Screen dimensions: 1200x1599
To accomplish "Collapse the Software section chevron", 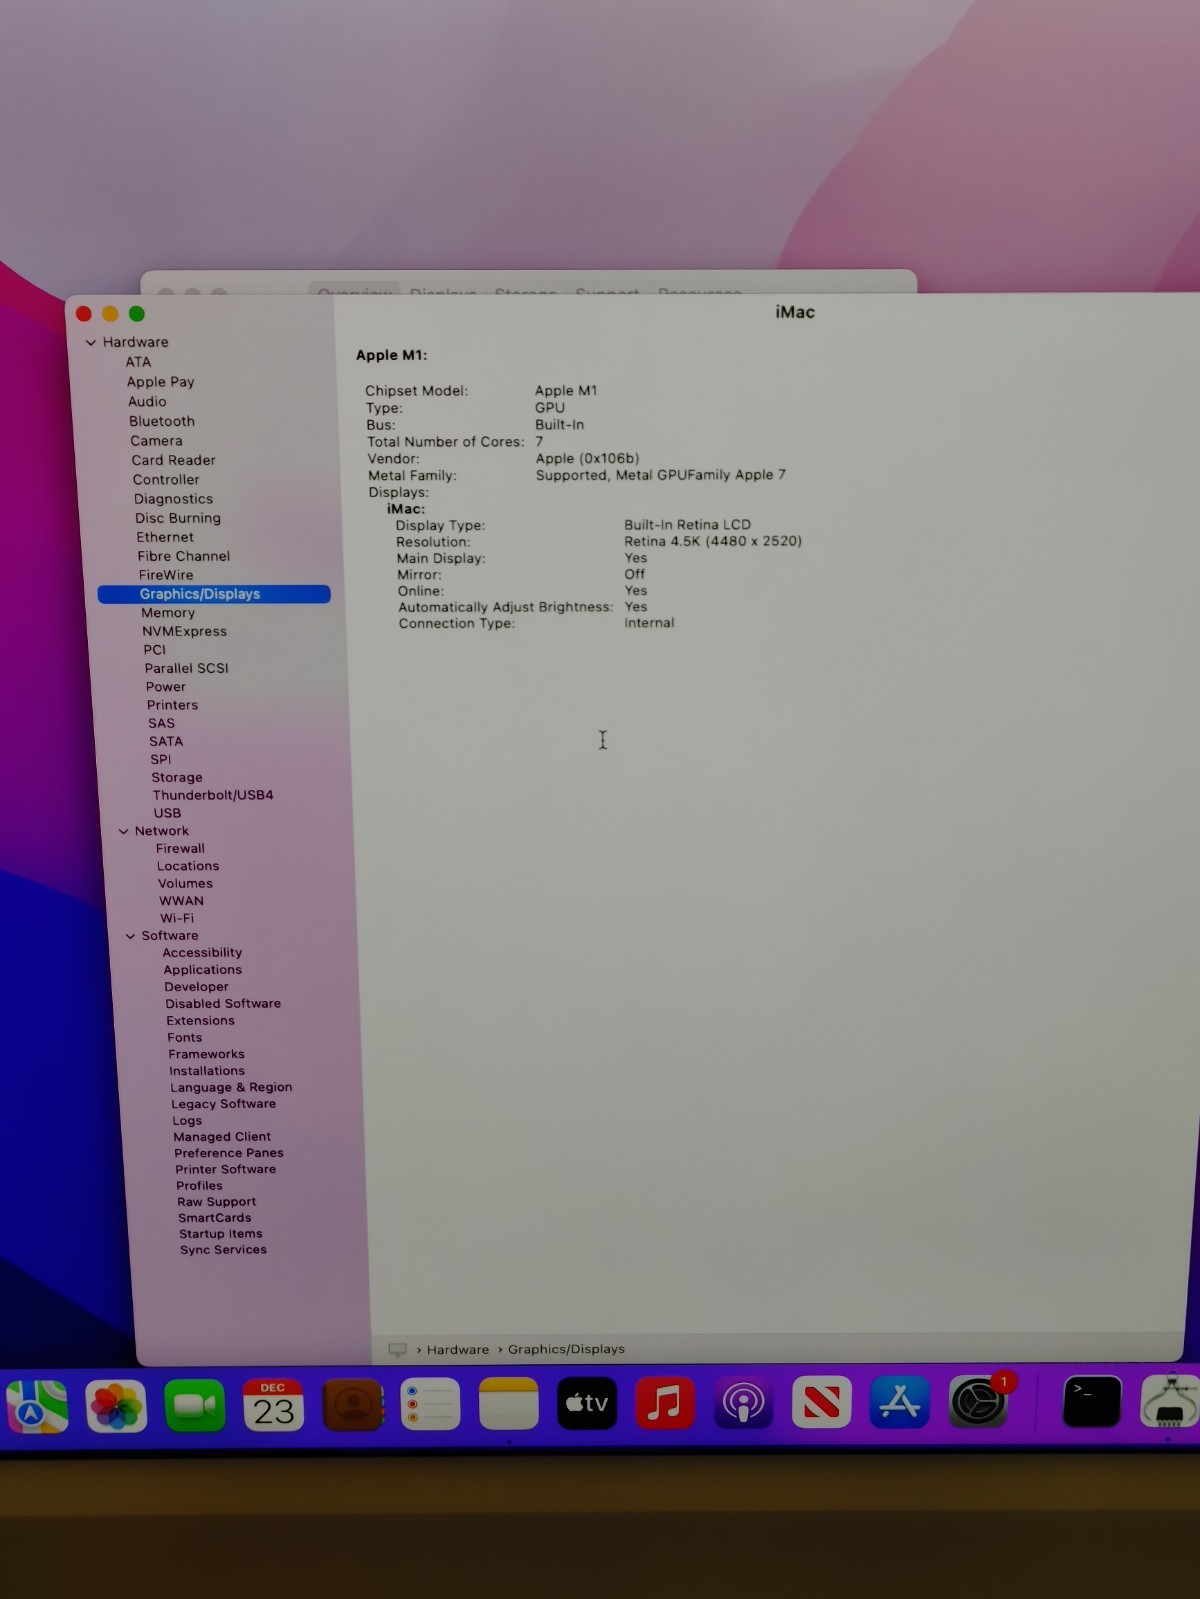I will [x=130, y=936].
